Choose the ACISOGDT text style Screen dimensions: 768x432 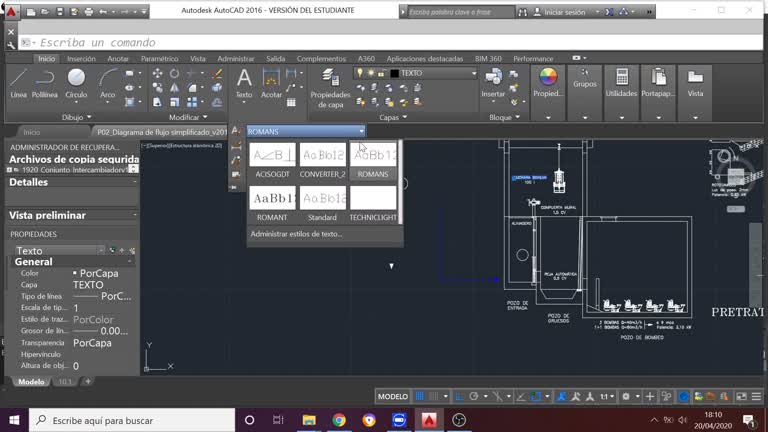(272, 161)
